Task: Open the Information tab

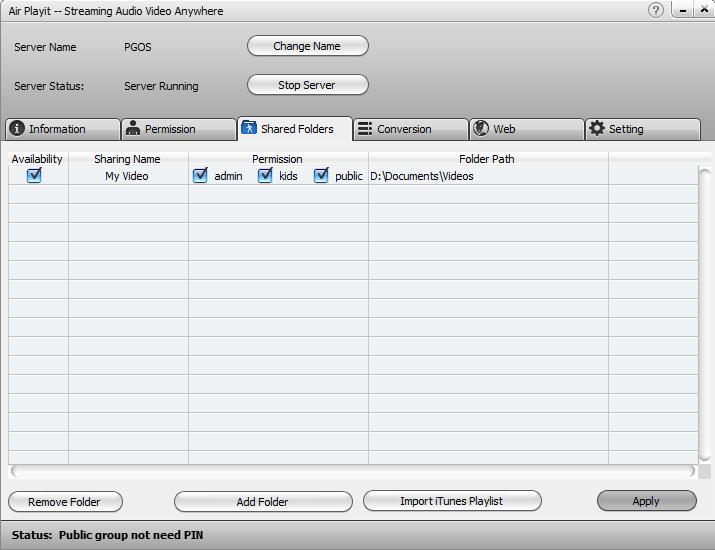Action: click(x=63, y=129)
